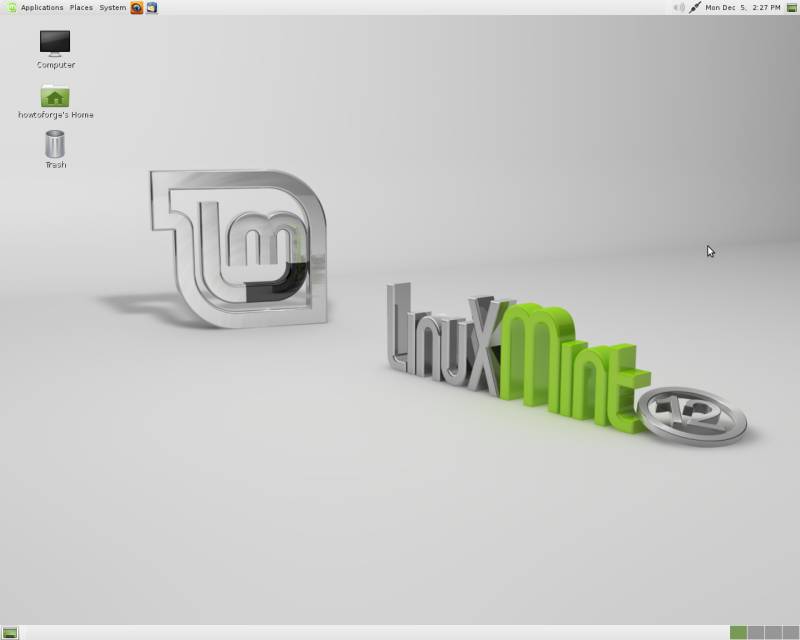800x640 pixels.
Task: Click the green icon right of the clock
Action: point(791,8)
